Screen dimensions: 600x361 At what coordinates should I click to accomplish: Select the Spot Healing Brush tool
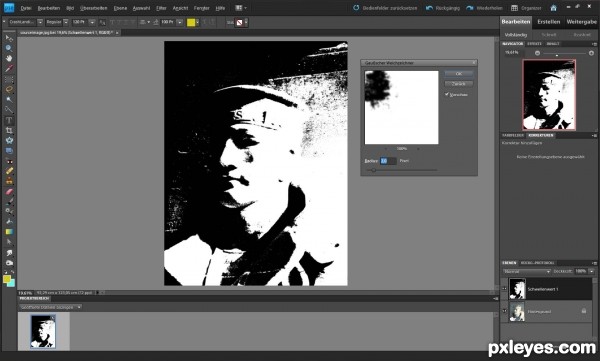9,171
